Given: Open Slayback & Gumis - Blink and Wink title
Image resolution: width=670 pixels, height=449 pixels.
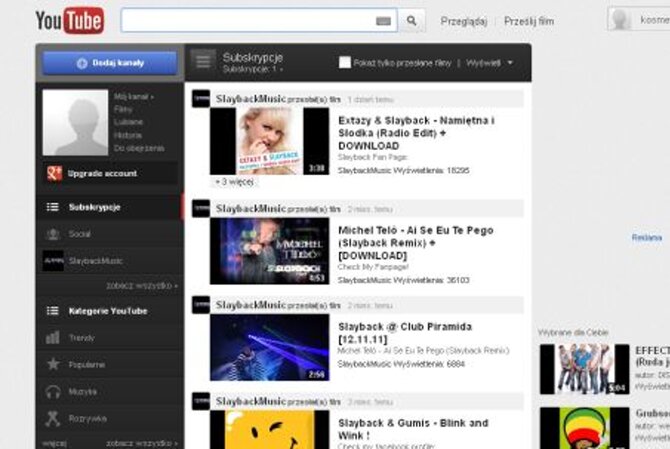Looking at the screenshot, I should coord(413,429).
